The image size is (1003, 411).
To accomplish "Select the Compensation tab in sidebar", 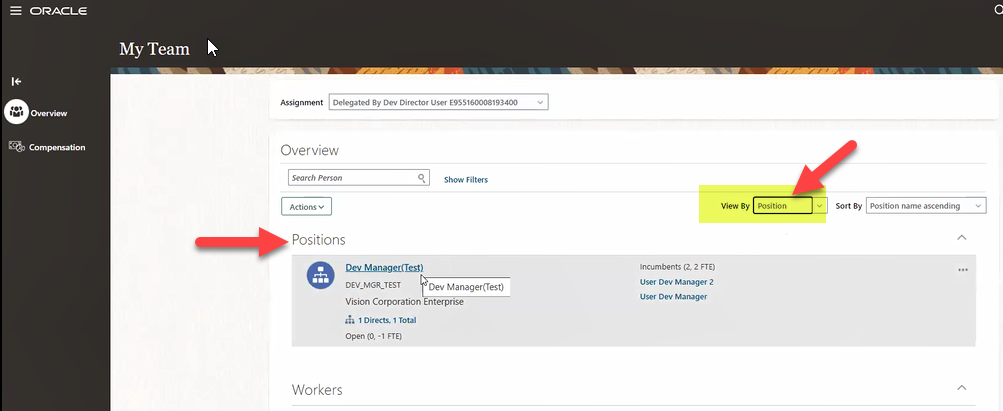I will coord(57,148).
